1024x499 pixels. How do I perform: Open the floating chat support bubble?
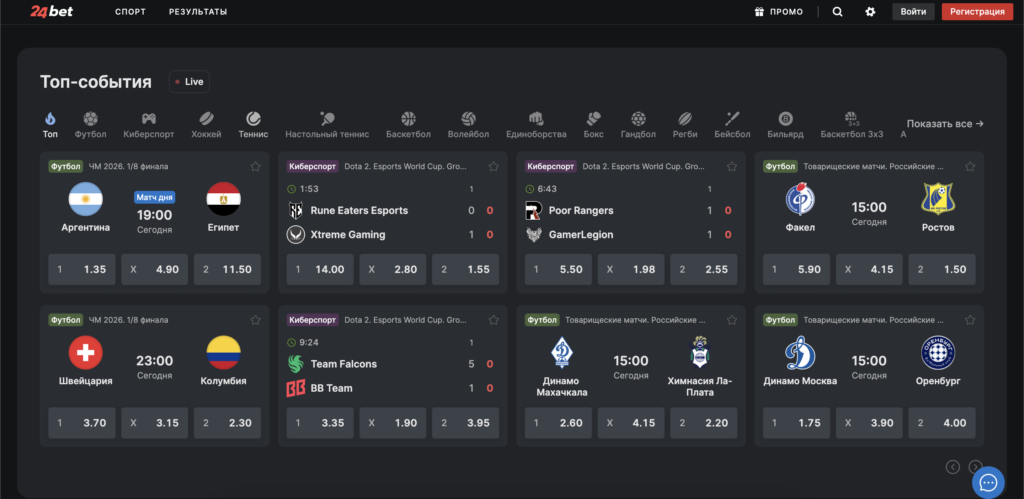(x=988, y=483)
